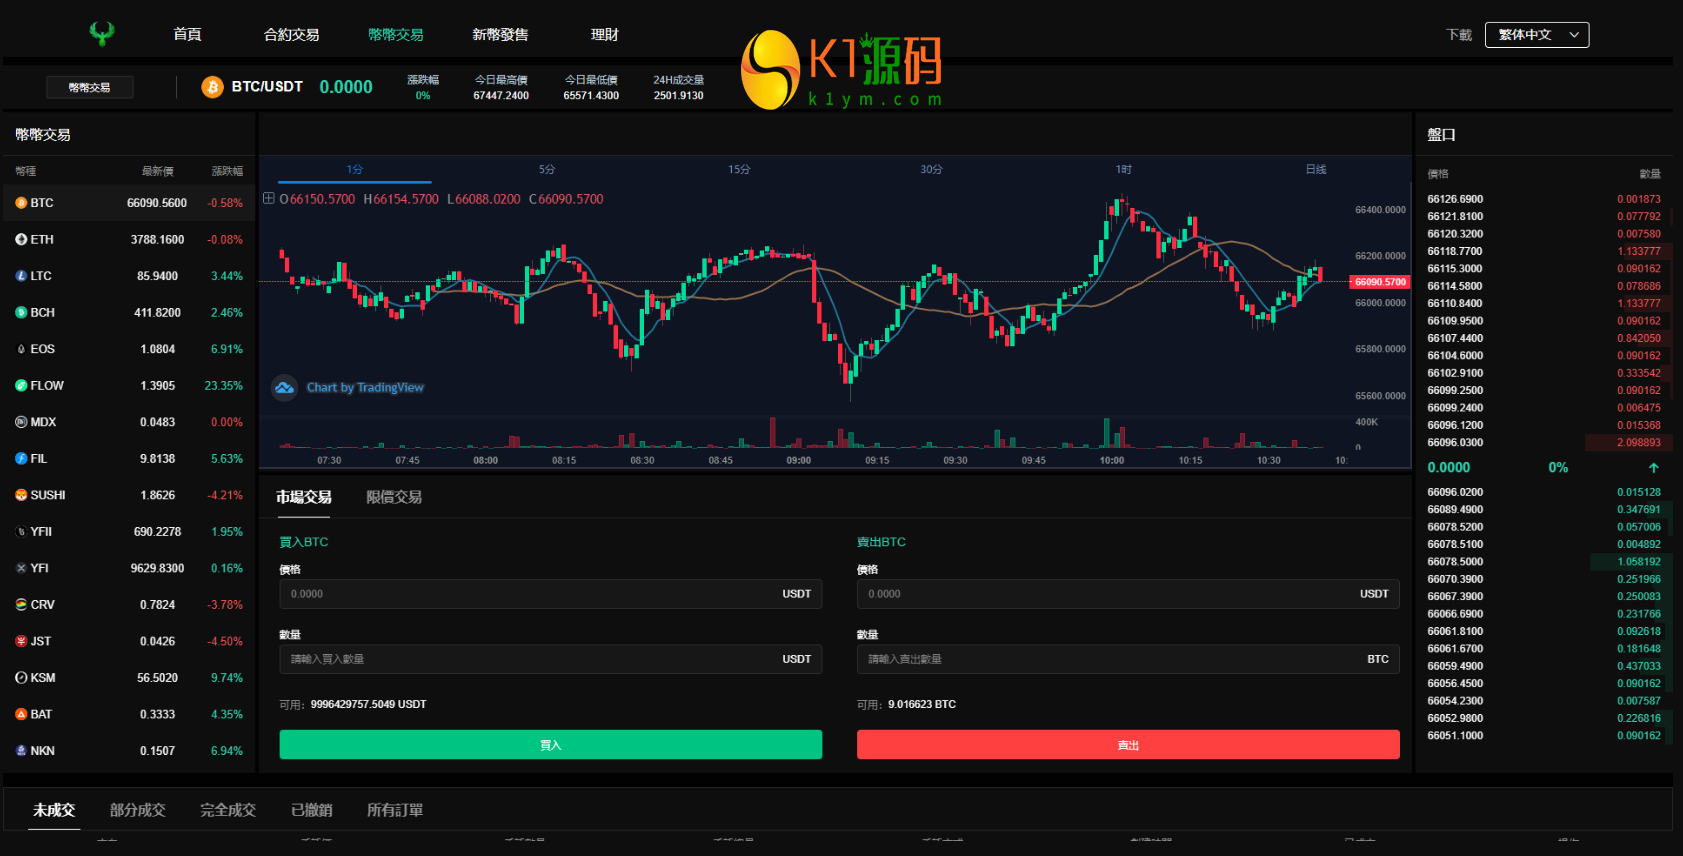Click the FLOW coin icon
Image resolution: width=1683 pixels, height=856 pixels.
21,385
